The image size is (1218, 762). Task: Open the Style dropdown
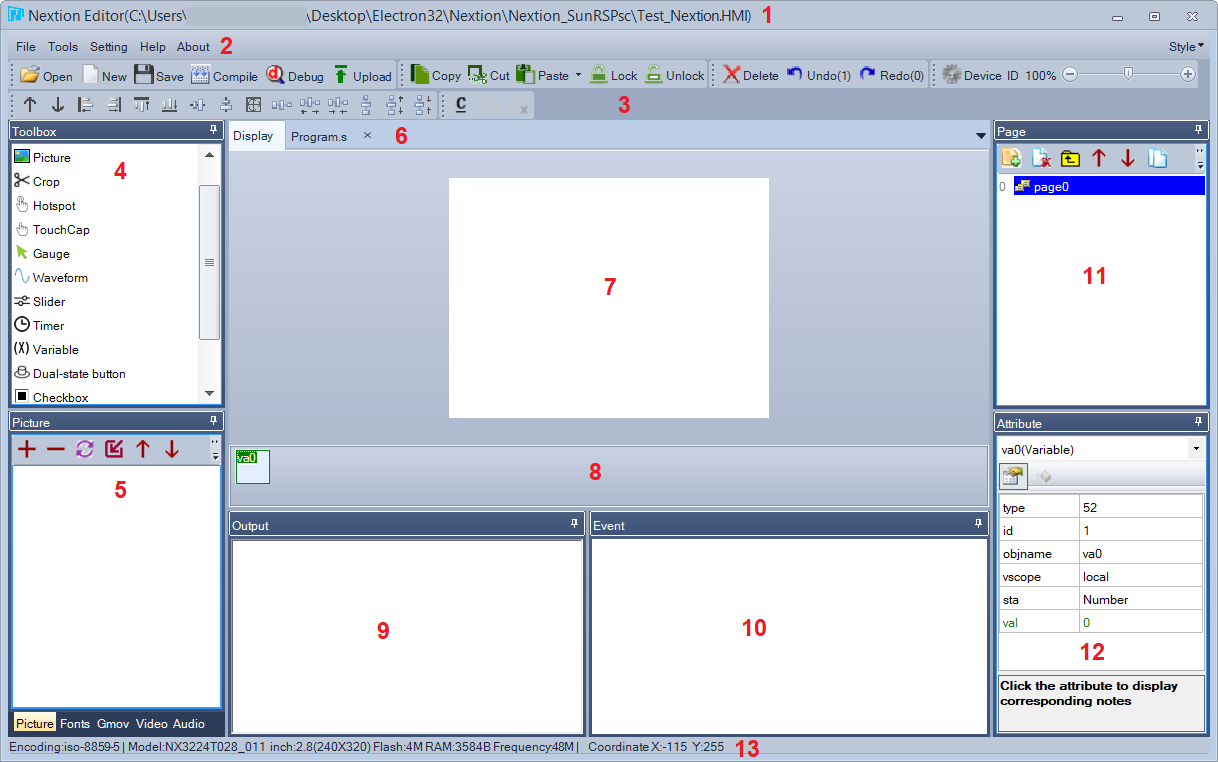[x=1186, y=47]
